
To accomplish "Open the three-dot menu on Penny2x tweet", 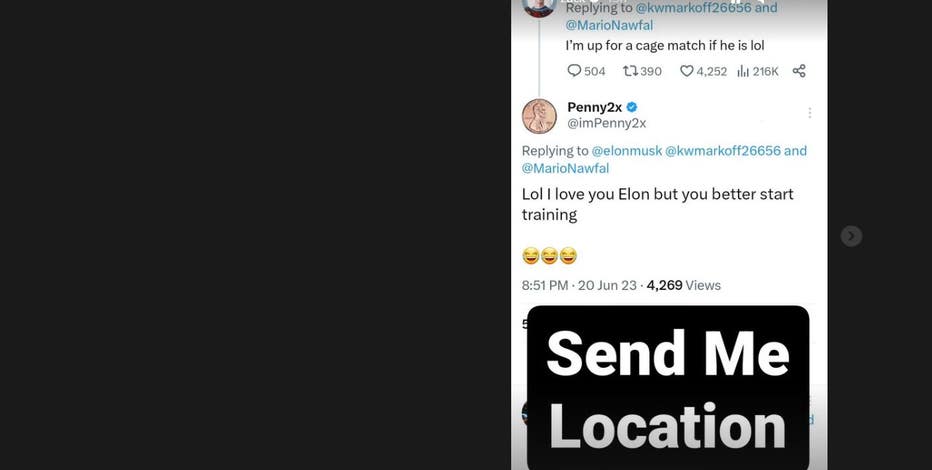I will coord(809,113).
